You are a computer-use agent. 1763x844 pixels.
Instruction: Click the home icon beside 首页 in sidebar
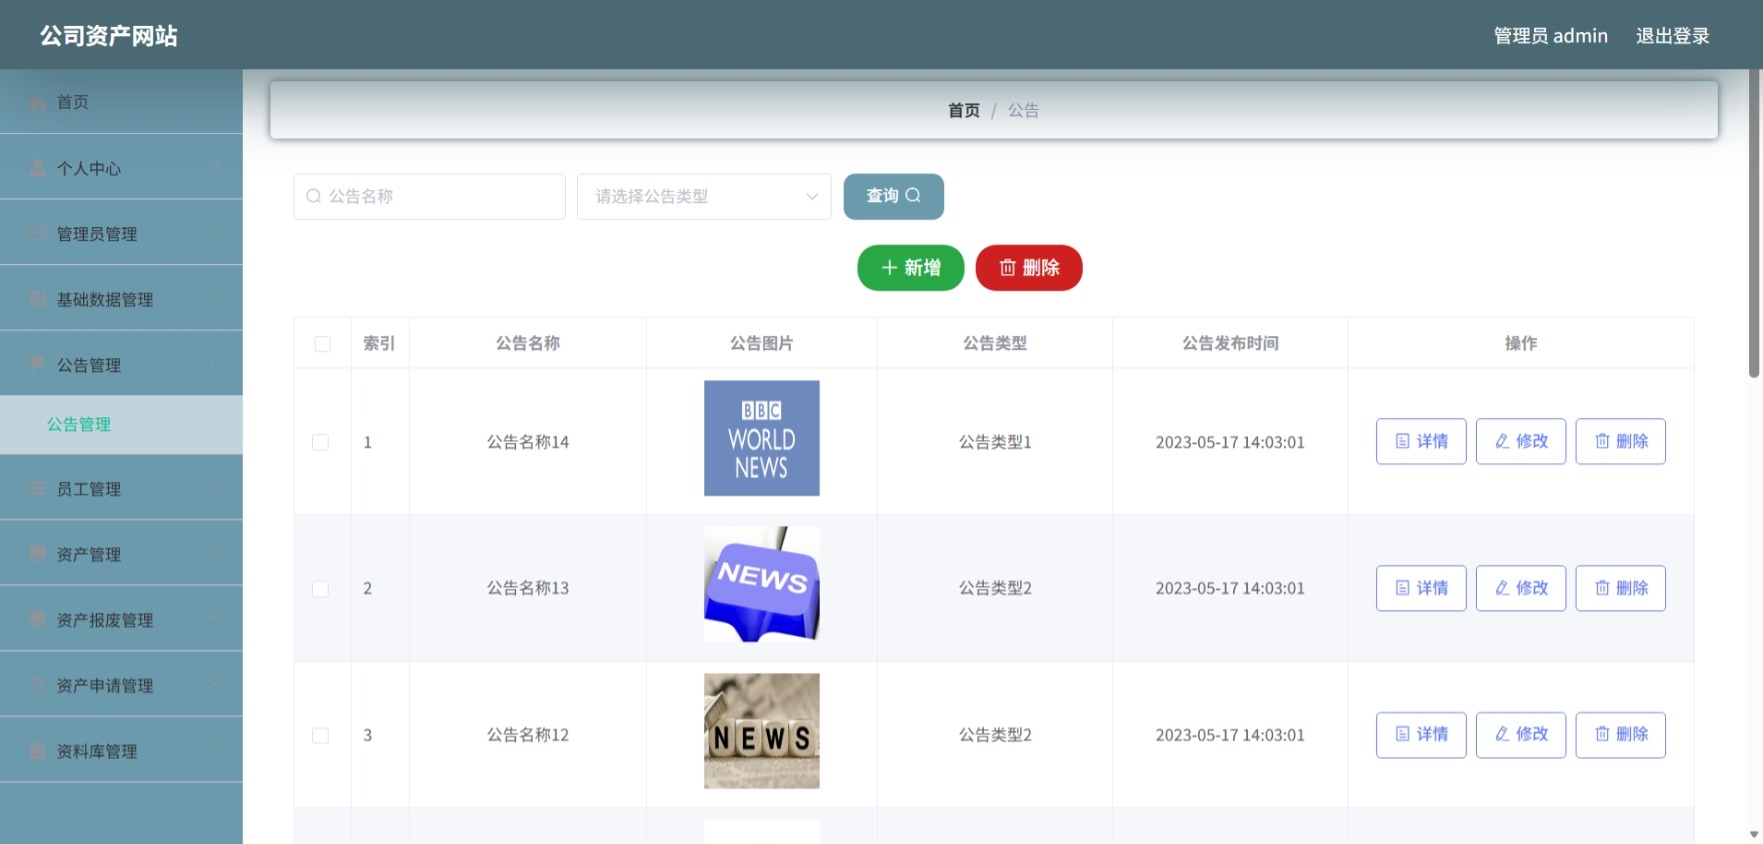(x=37, y=103)
